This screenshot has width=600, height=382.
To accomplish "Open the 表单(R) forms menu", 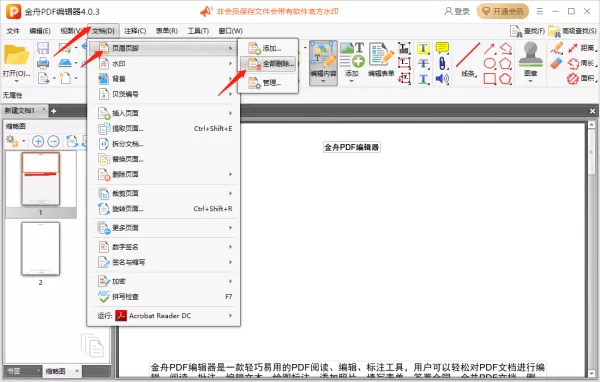I will [167, 31].
